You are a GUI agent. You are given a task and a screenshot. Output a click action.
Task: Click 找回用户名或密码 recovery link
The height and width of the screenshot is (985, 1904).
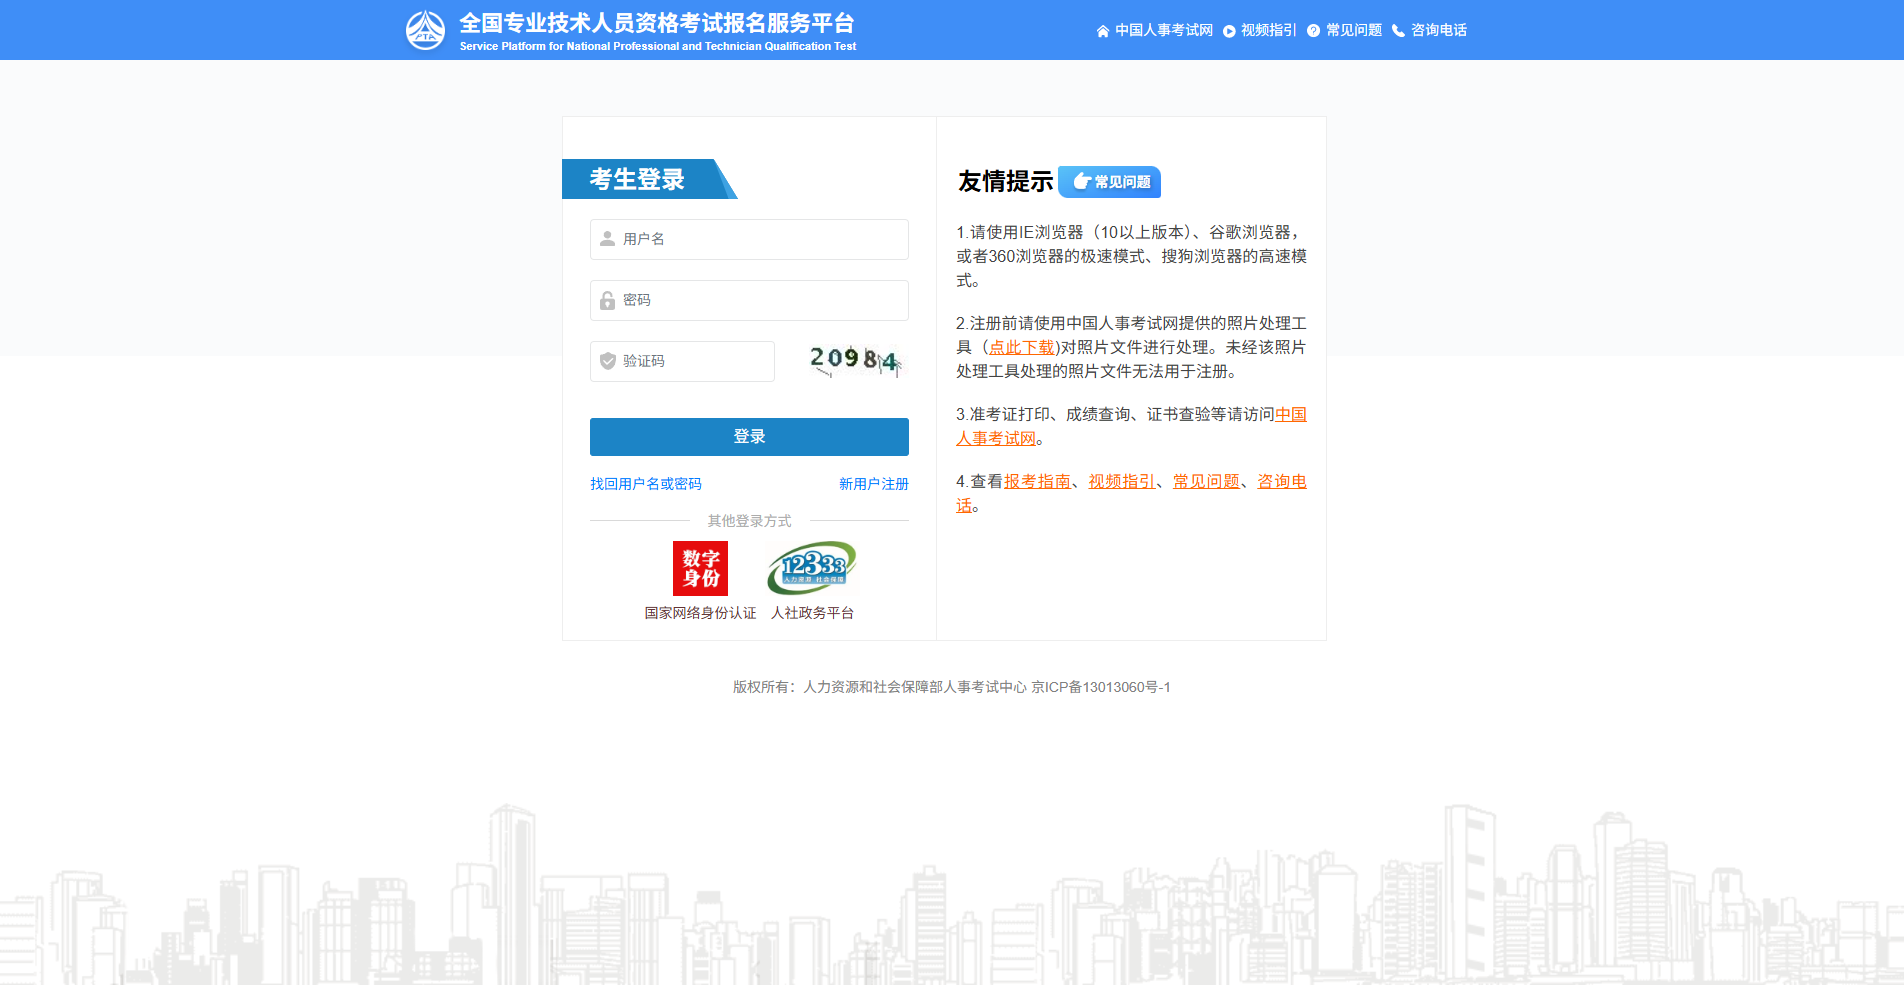(644, 484)
